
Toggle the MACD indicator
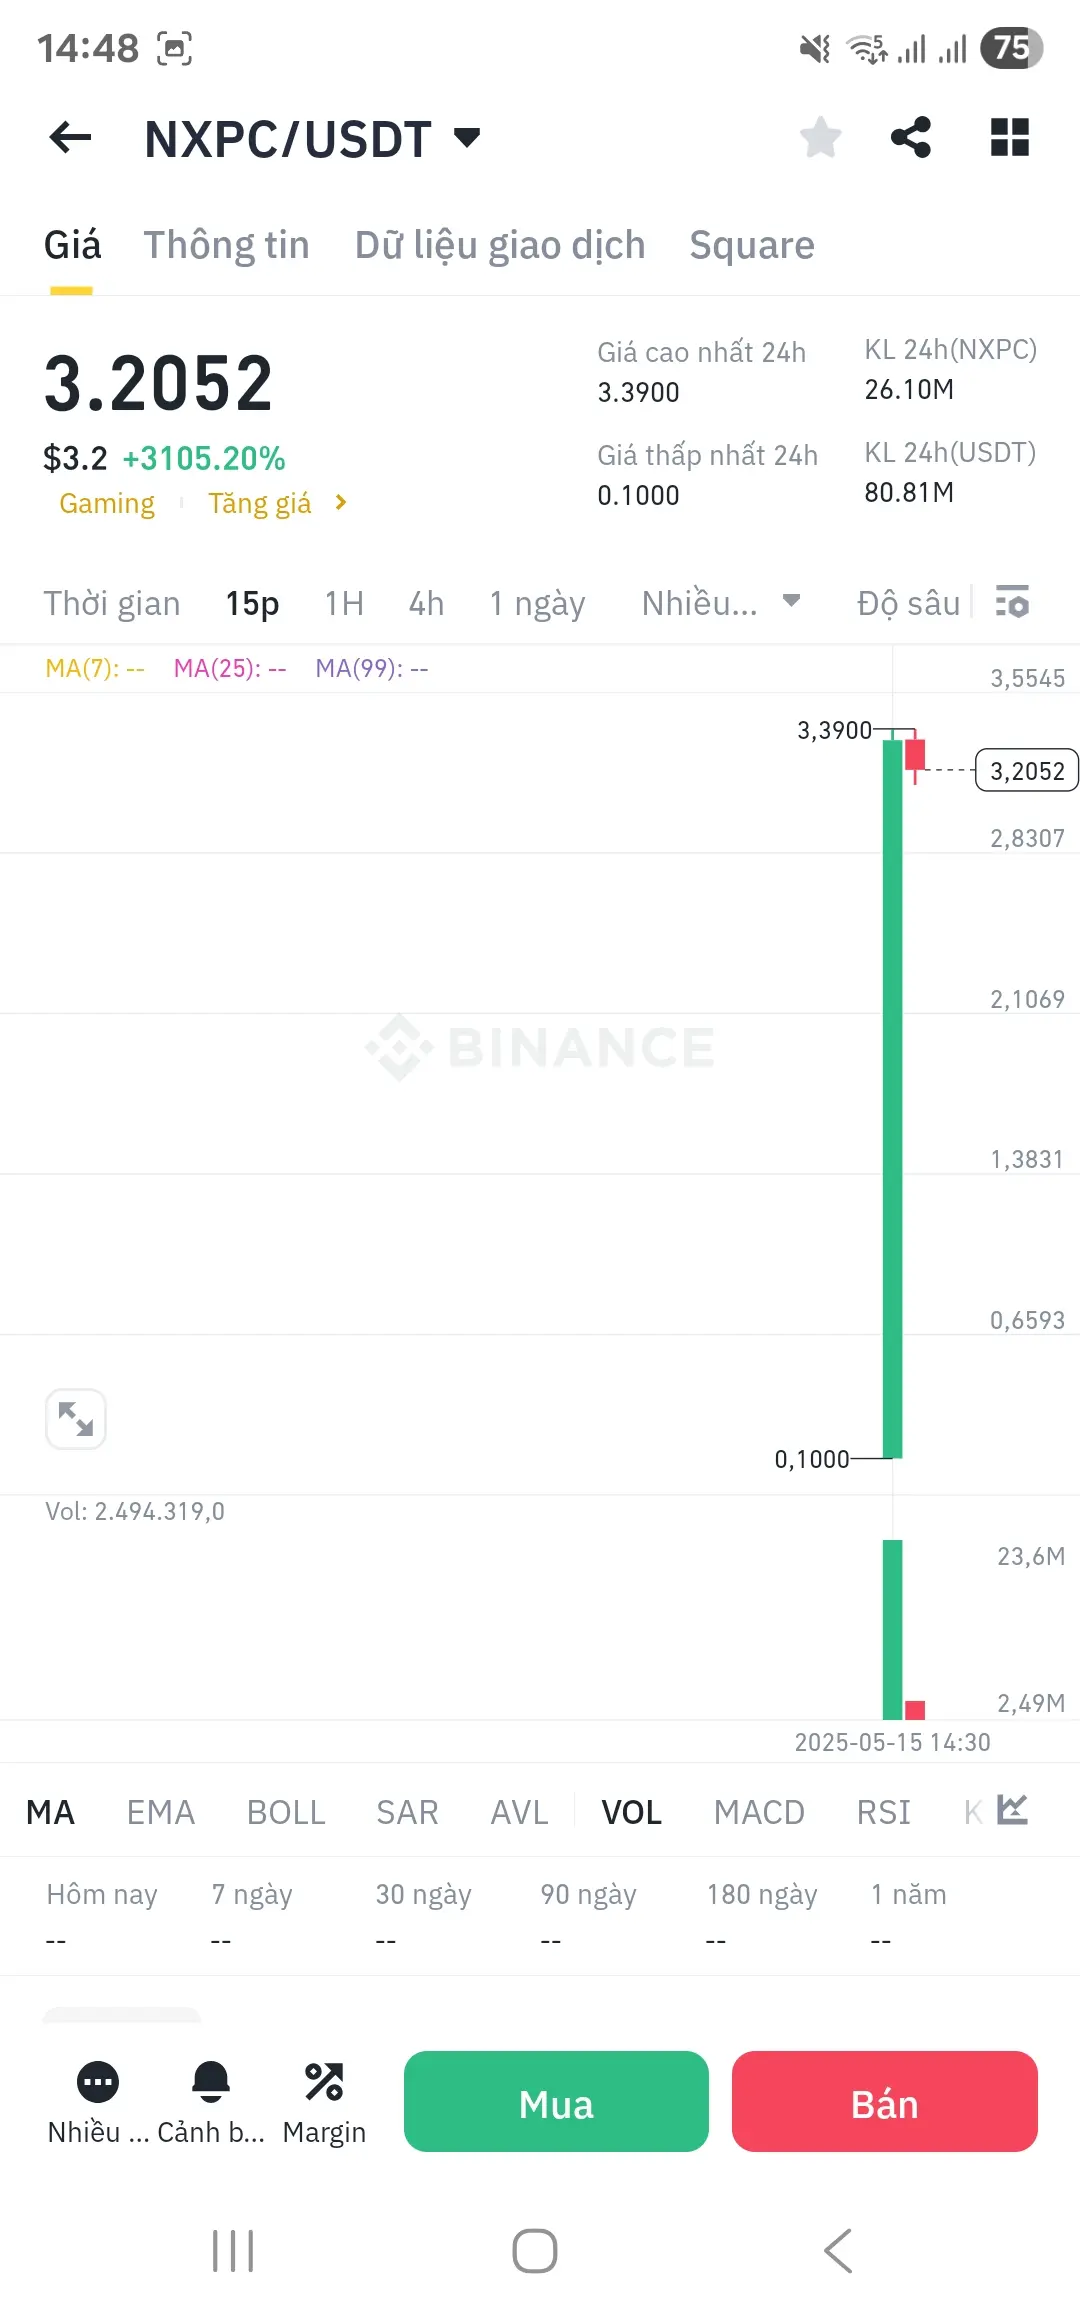pos(758,1812)
